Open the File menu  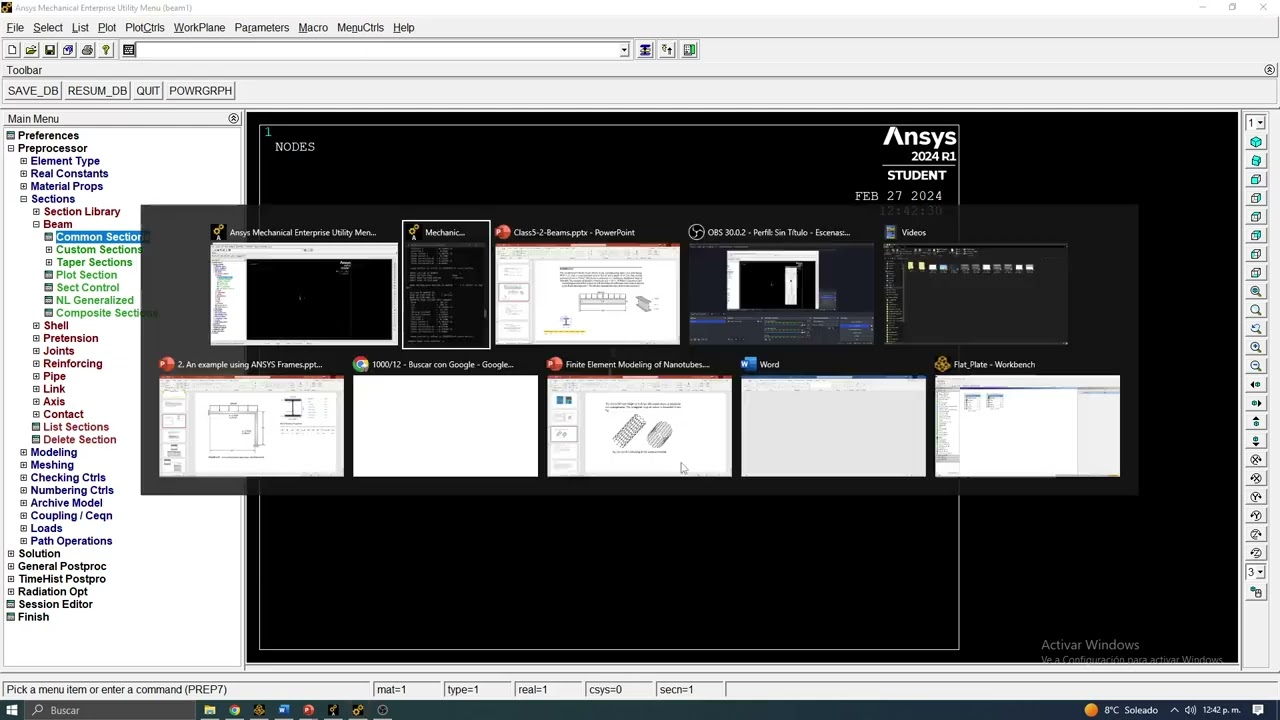click(15, 28)
